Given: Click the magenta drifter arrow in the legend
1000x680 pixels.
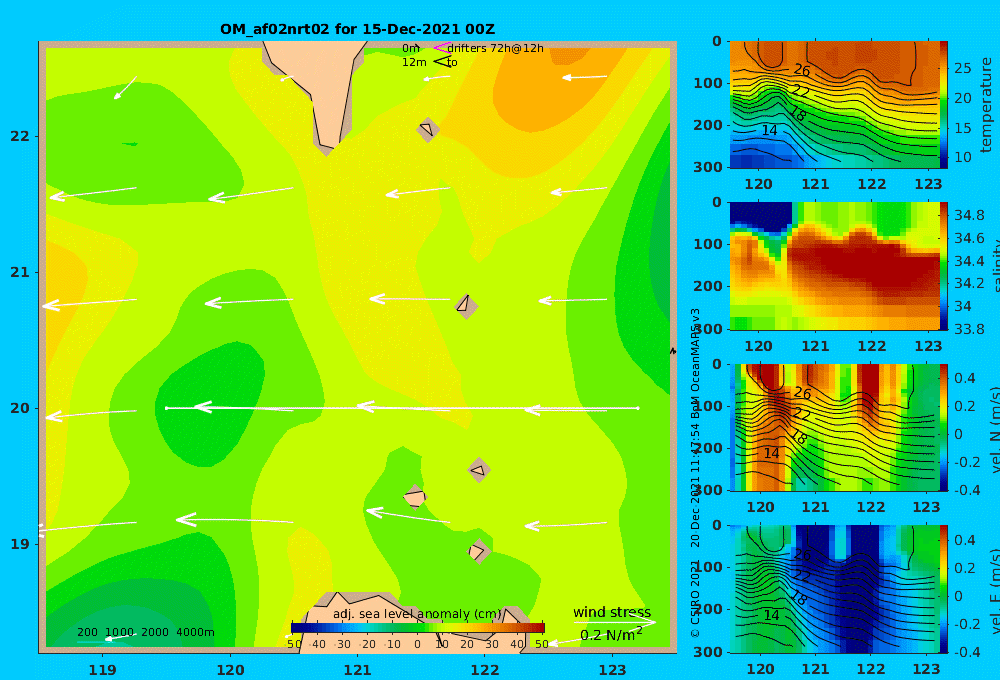Looking at the screenshot, I should (x=441, y=47).
